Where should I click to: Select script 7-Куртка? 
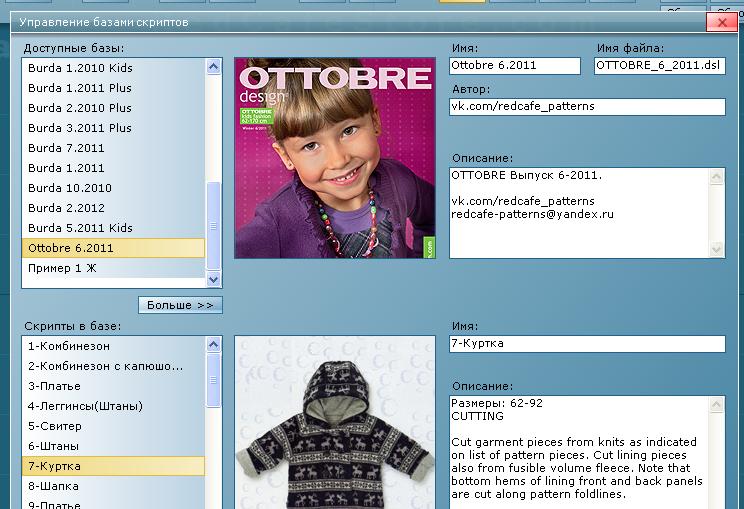pos(113,466)
